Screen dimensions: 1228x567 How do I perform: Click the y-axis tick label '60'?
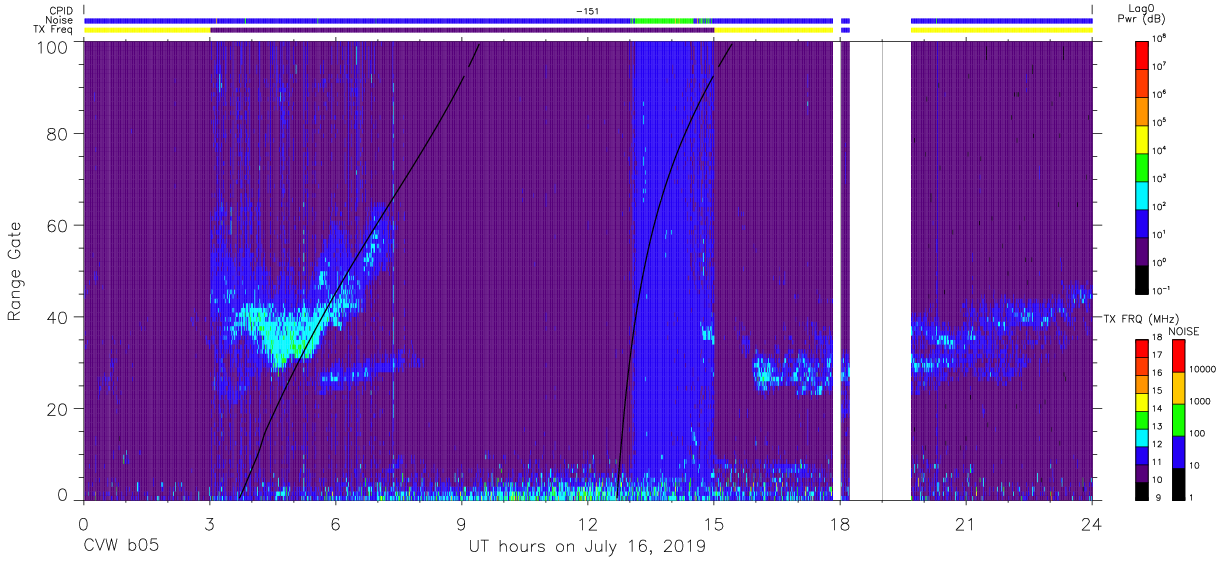pos(57,225)
